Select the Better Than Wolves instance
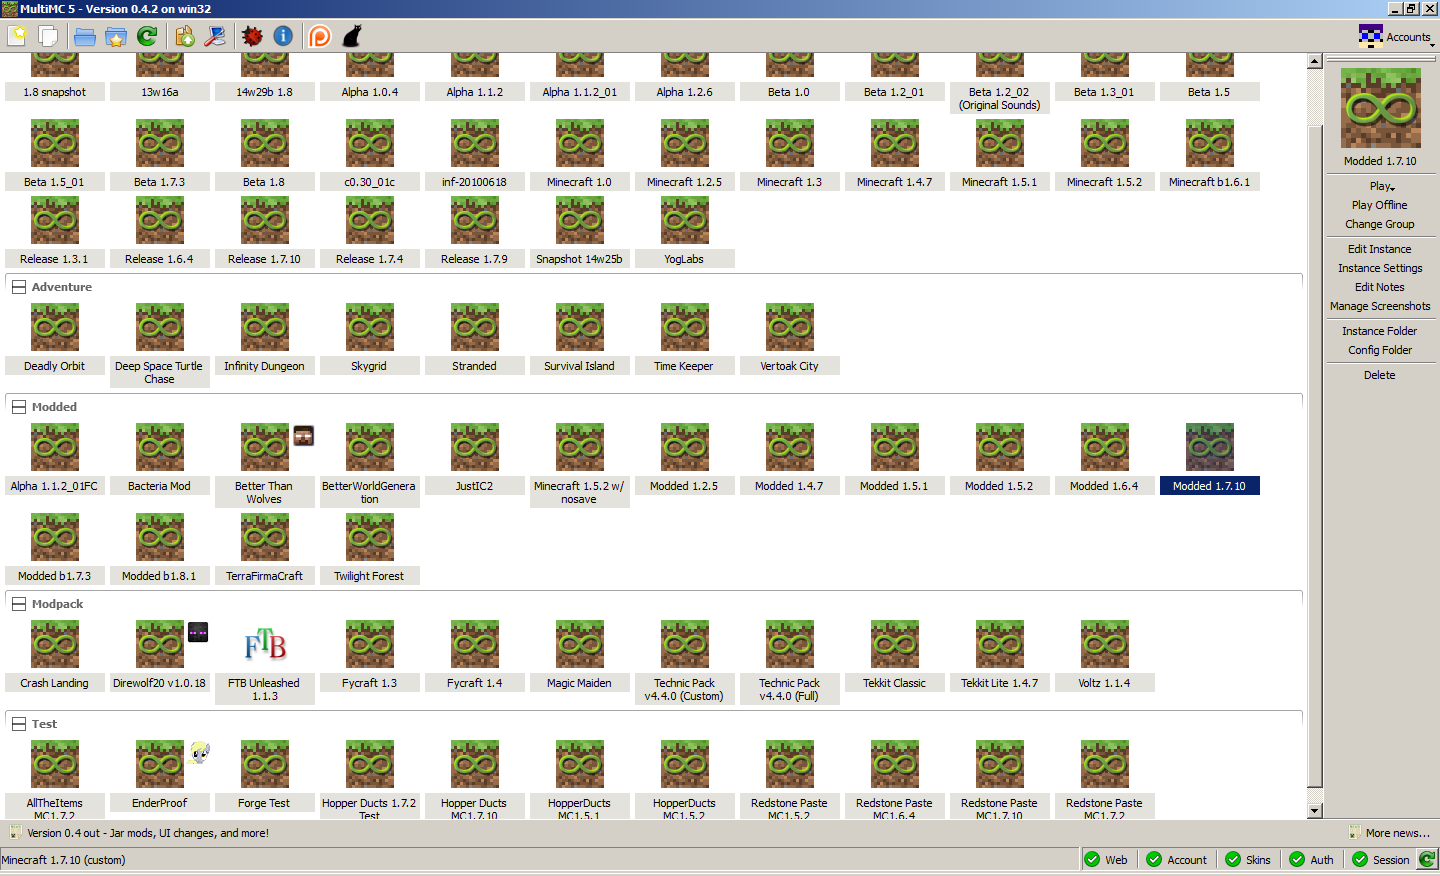The width and height of the screenshot is (1440, 876). (265, 465)
